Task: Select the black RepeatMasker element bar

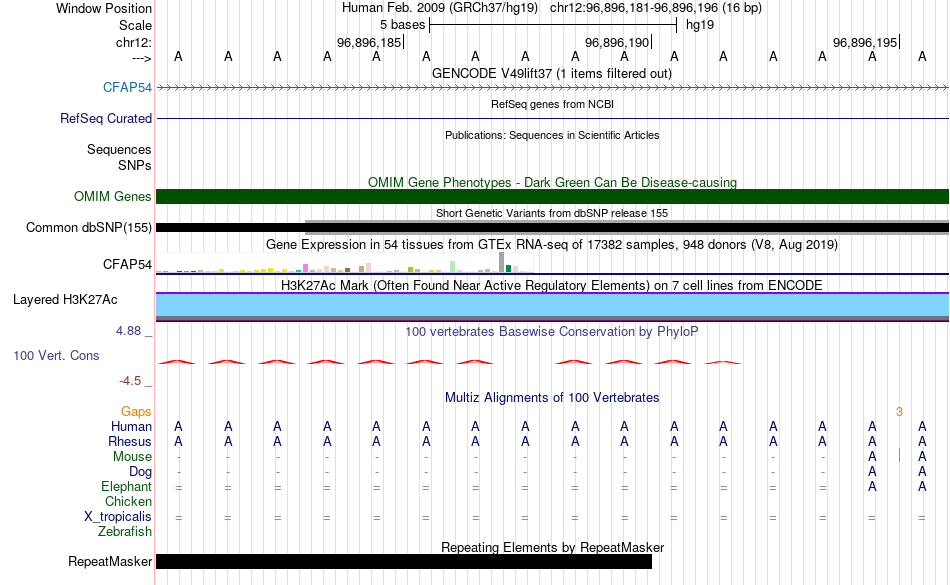Action: 404,561
